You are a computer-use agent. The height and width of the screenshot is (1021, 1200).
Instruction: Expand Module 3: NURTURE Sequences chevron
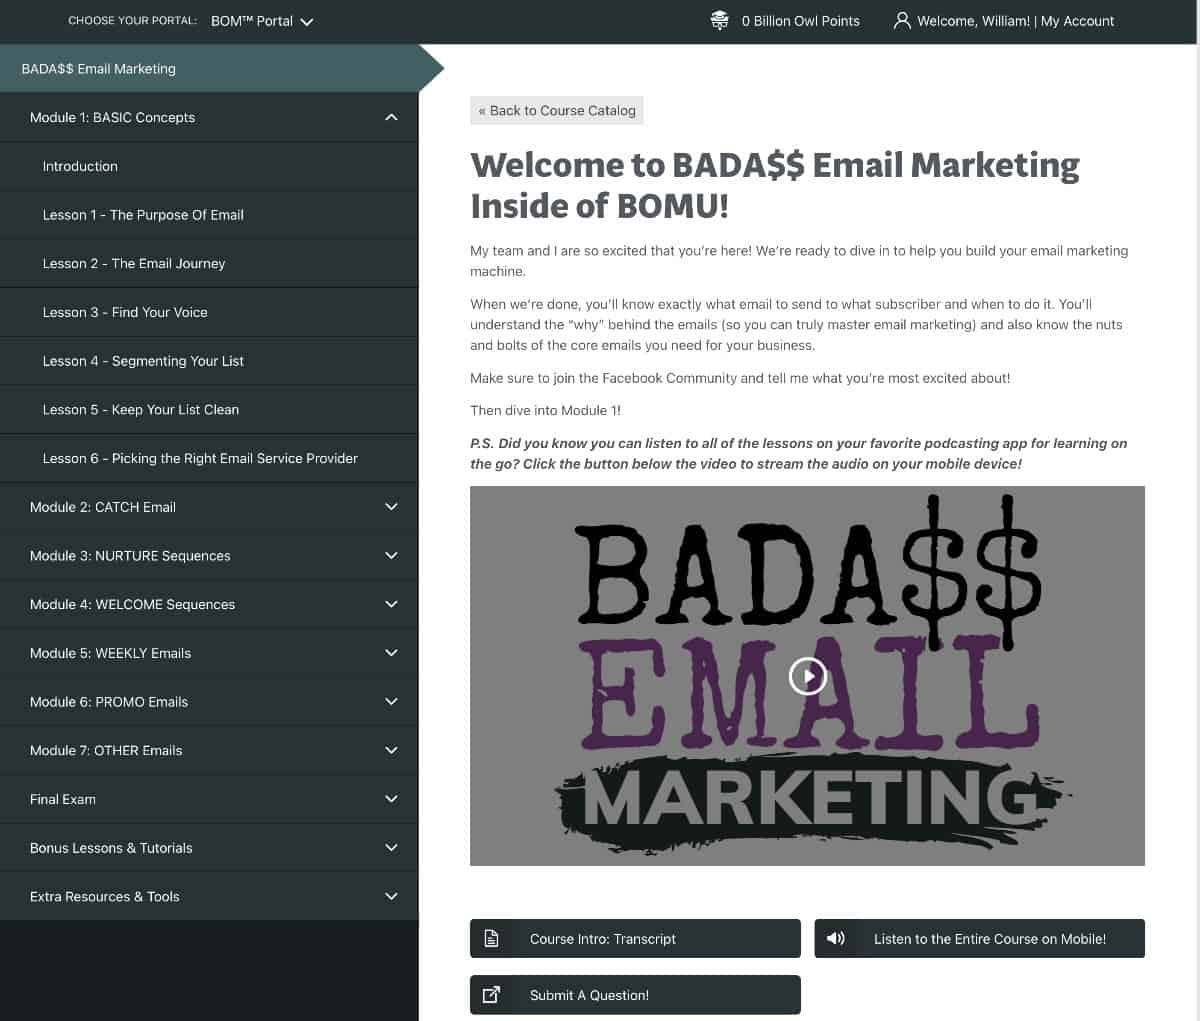coord(391,555)
